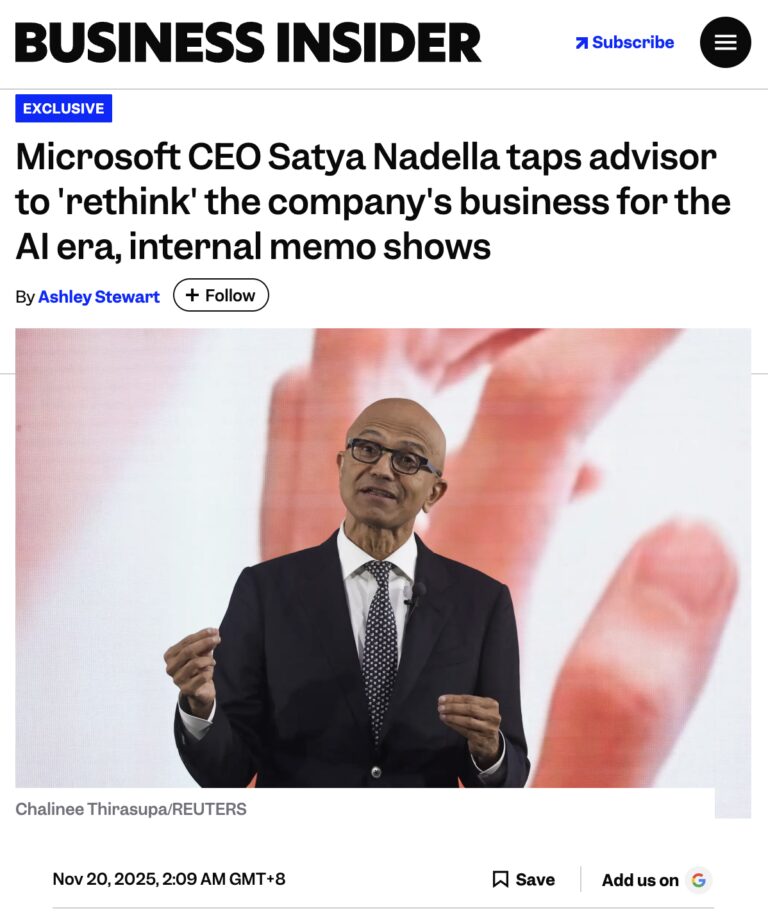The image size is (768, 922).
Task: Click the blue EXCLUSIVE tag
Action: click(62, 108)
